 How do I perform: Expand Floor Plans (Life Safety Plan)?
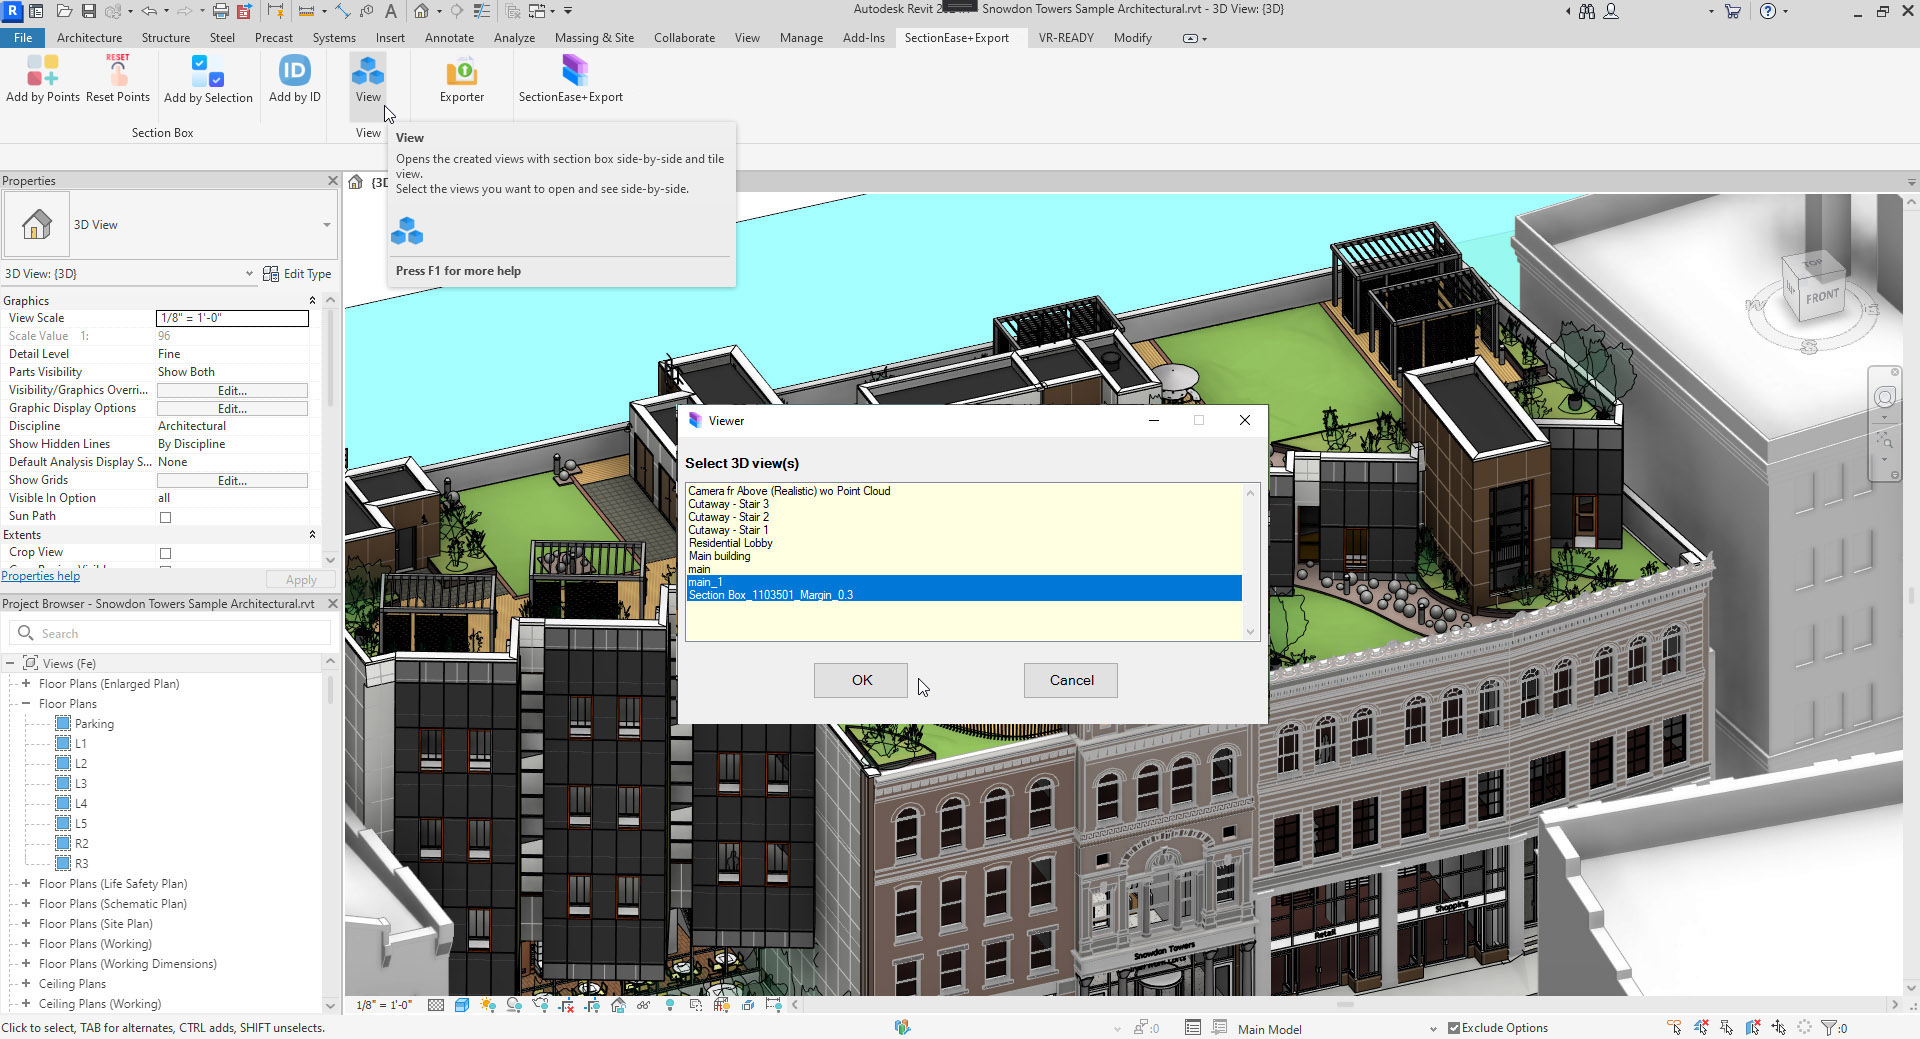(26, 884)
